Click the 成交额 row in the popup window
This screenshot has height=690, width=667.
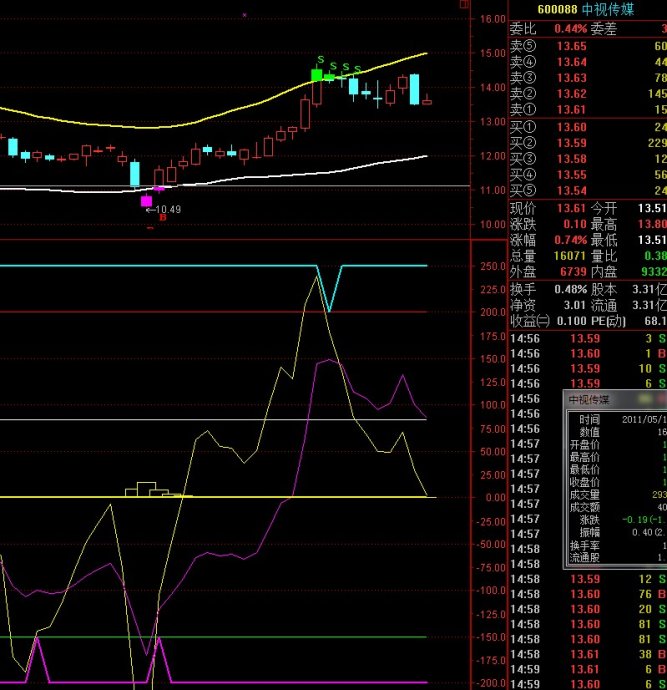[617, 507]
